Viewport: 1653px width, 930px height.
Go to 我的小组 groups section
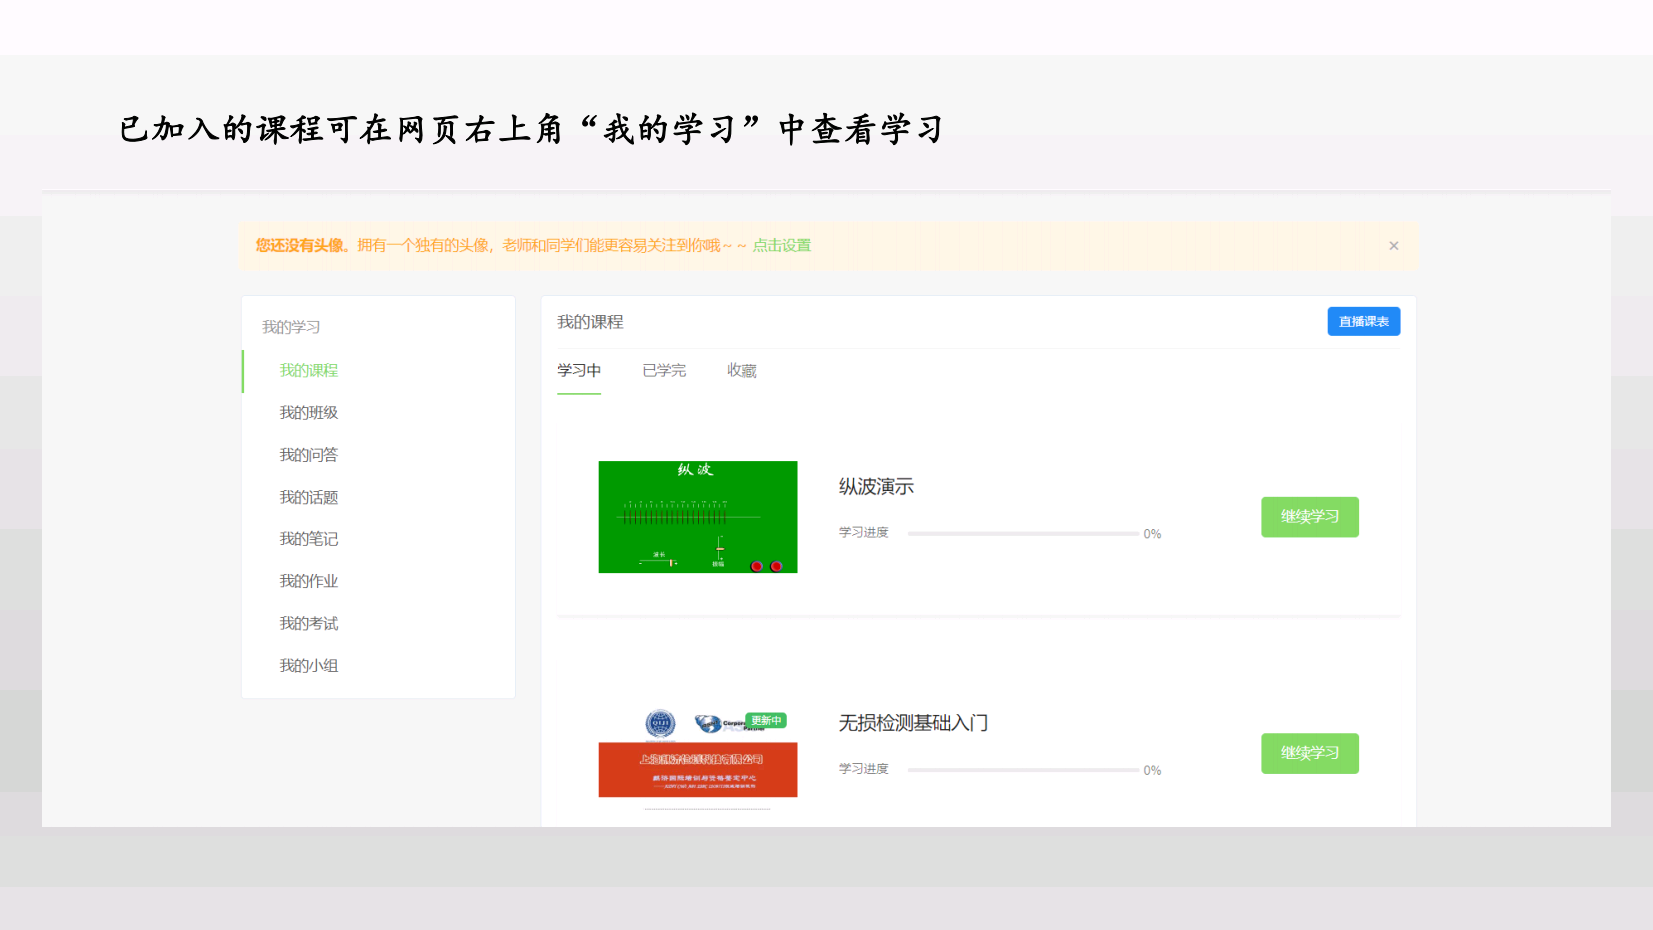coord(309,666)
